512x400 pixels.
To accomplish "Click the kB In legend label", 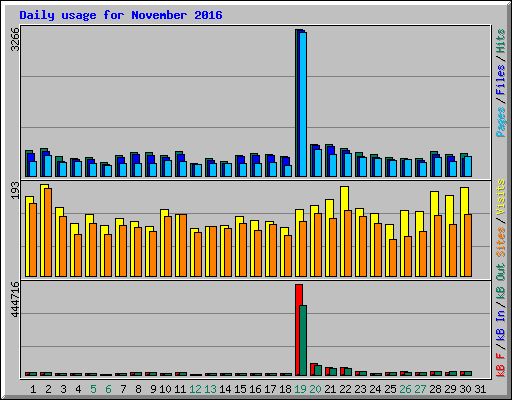I will pos(501,325).
